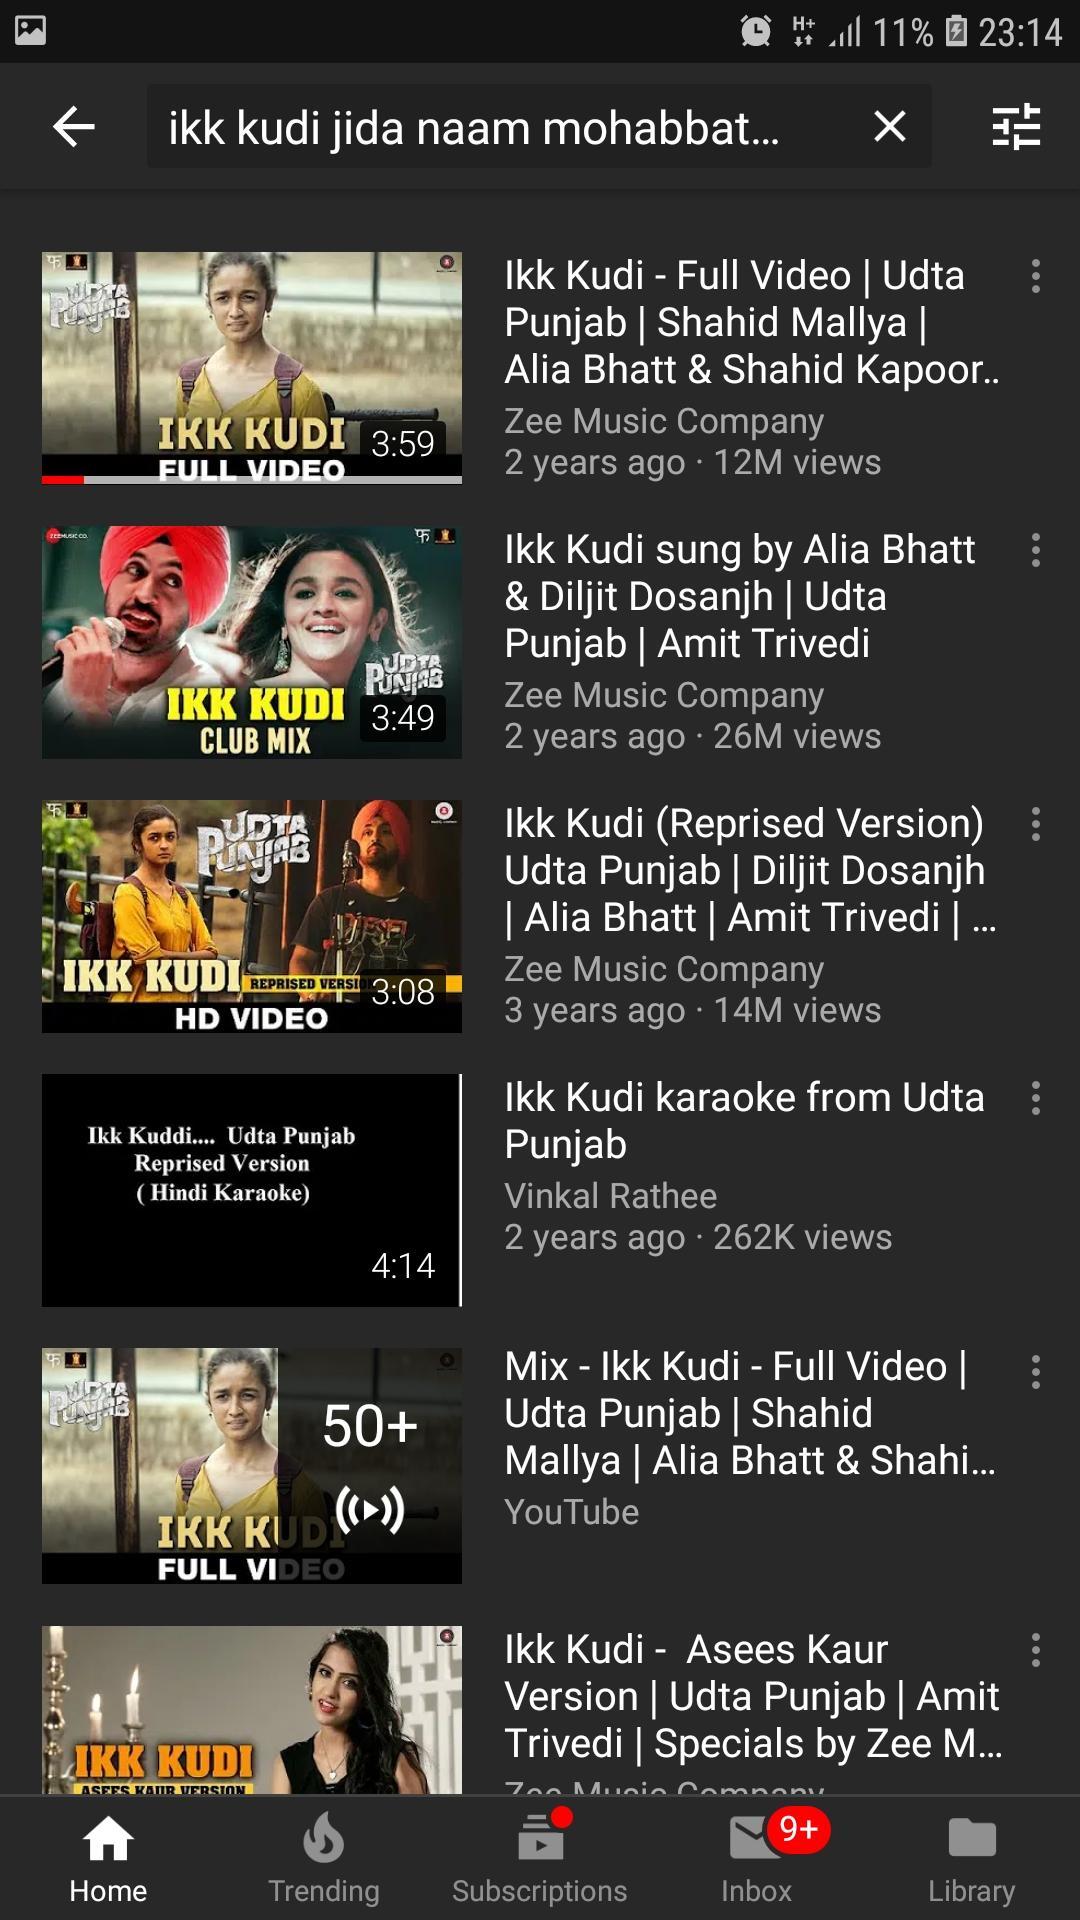Open title 'Ikk Kudi karaoke from Udta Punjab'

[x=744, y=1121]
